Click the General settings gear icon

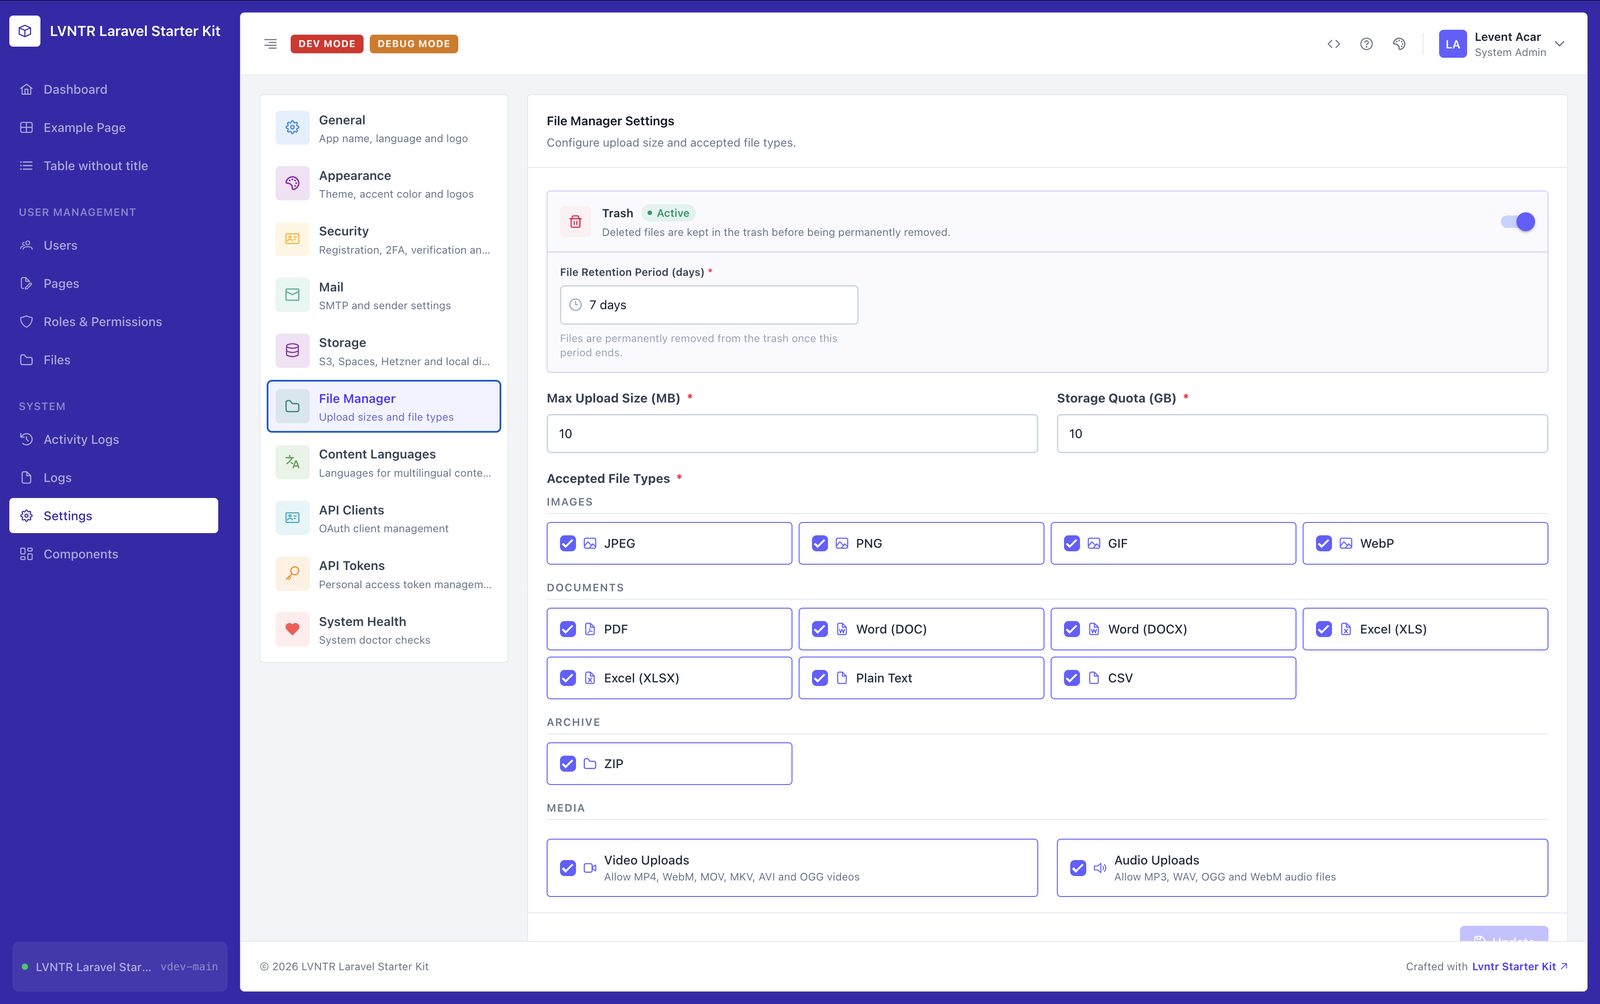(x=292, y=128)
